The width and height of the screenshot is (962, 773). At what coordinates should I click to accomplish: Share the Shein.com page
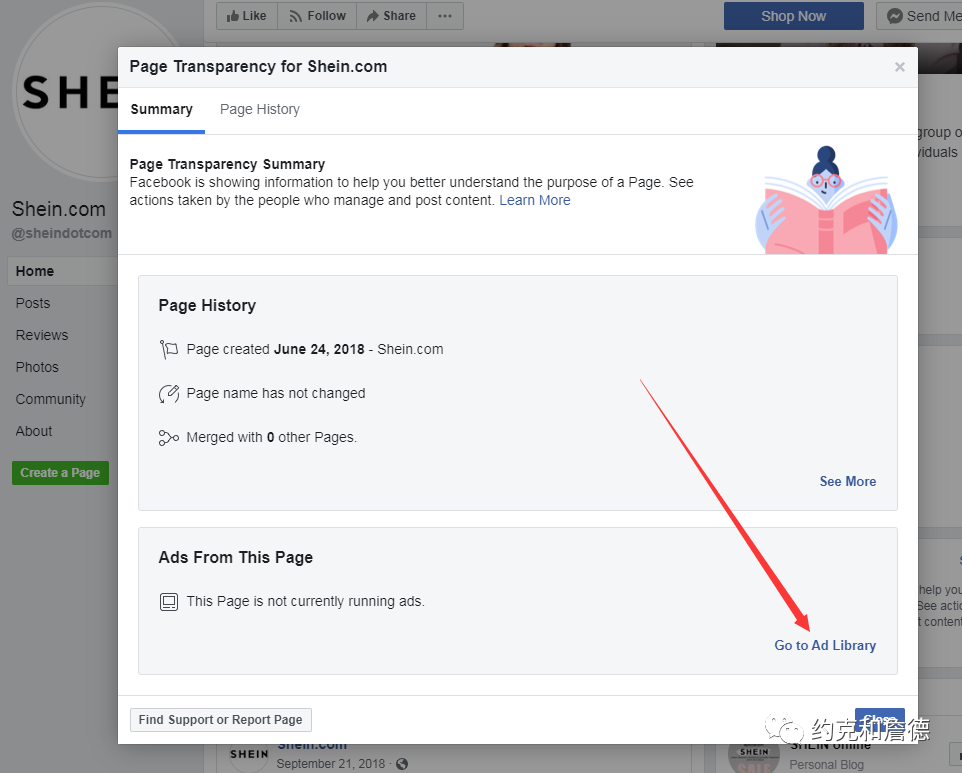point(391,16)
